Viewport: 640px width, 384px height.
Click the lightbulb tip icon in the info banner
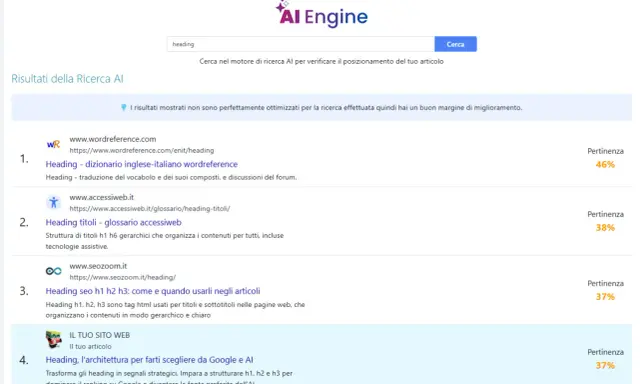point(124,107)
